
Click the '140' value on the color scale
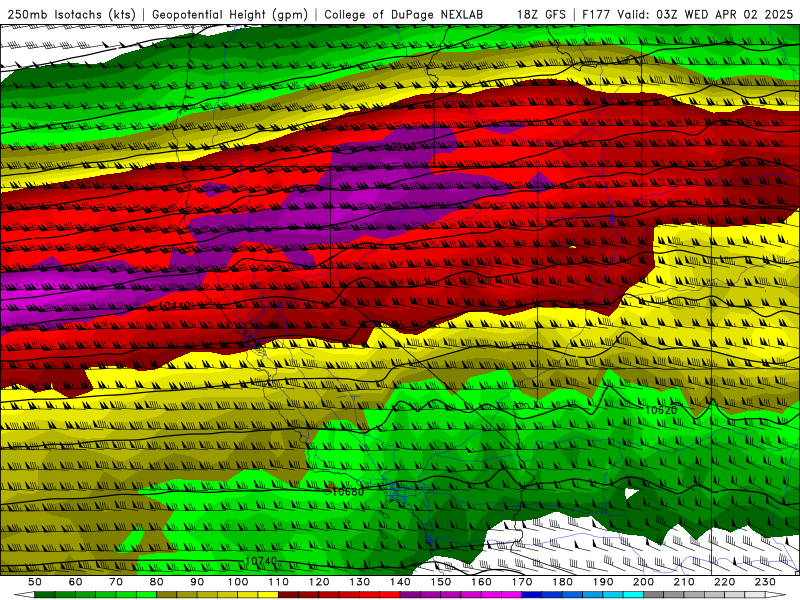point(400,582)
